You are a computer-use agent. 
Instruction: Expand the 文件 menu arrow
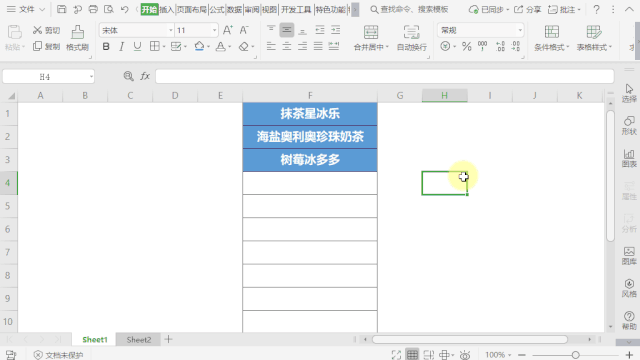pos(42,9)
